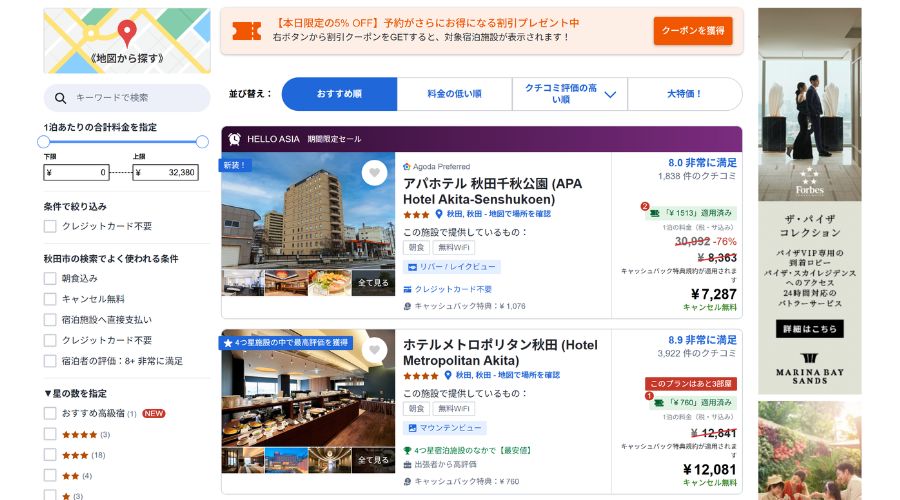900x500 pixels.
Task: Click 3,922 件のクチコミ review count
Action: click(x=697, y=354)
